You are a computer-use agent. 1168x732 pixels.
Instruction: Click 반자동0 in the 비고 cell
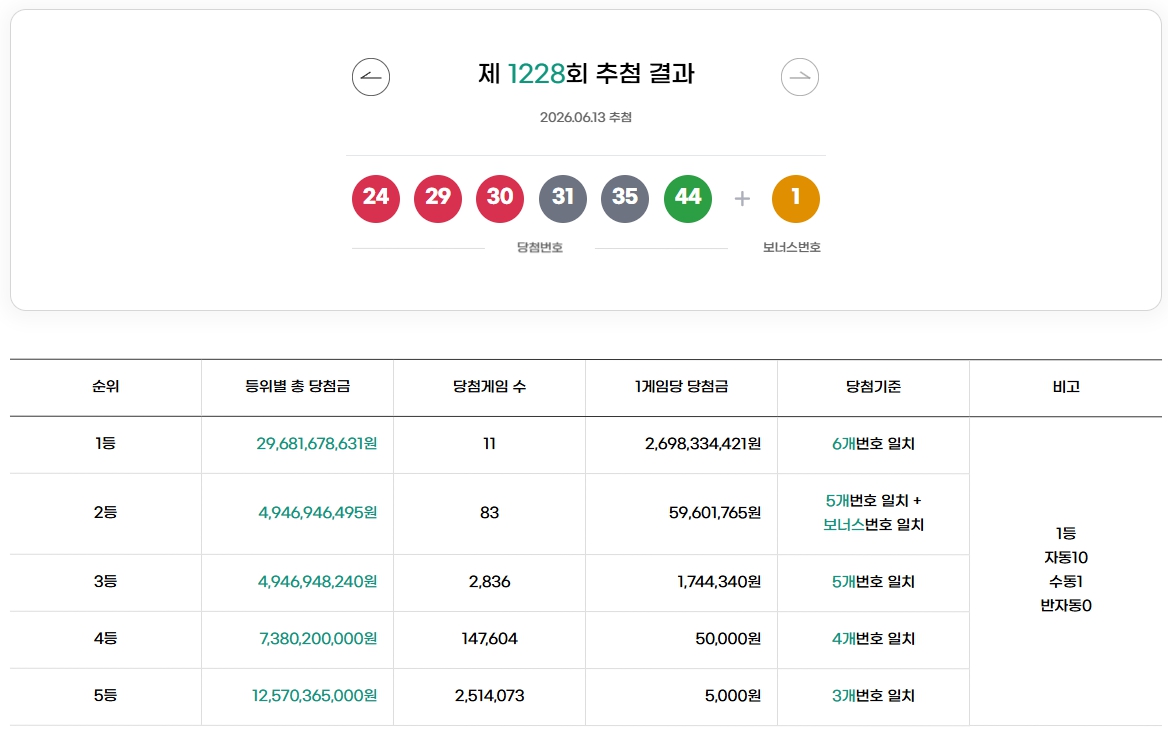click(x=1066, y=605)
